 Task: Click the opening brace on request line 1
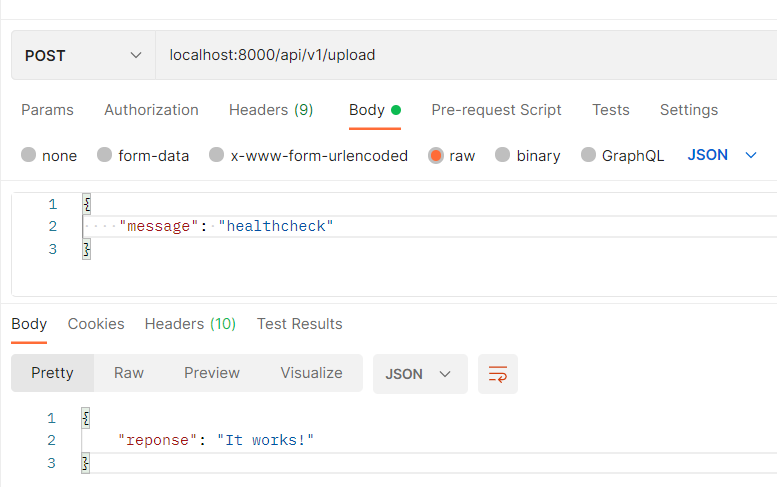[x=87, y=204]
